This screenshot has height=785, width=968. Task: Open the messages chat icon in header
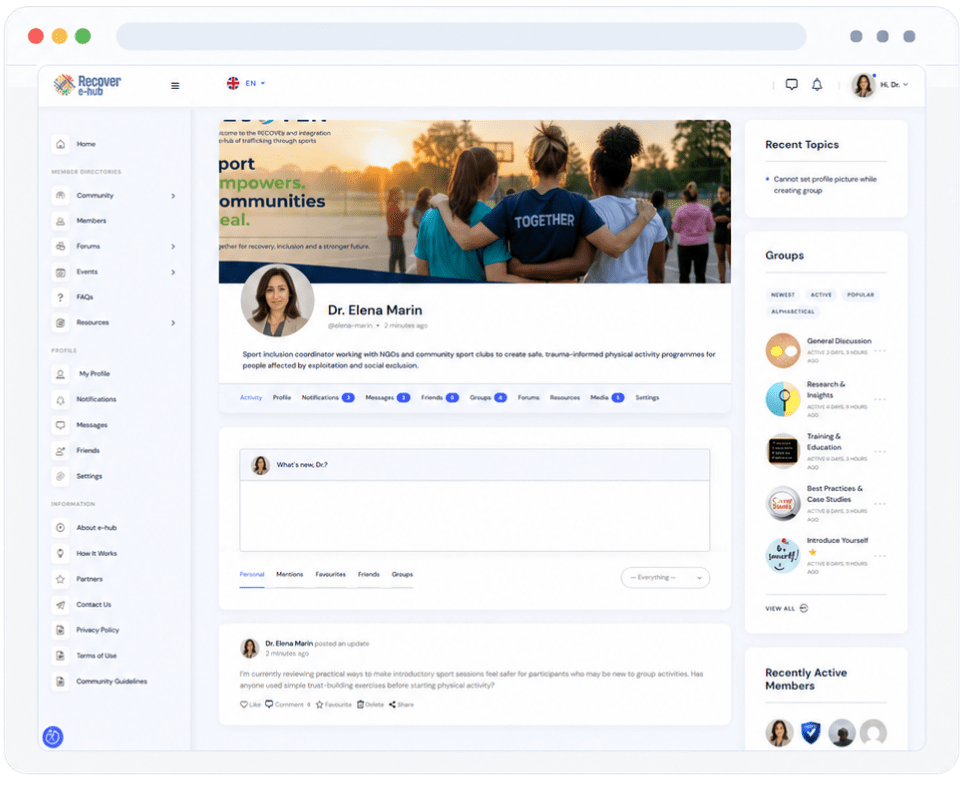(x=792, y=85)
